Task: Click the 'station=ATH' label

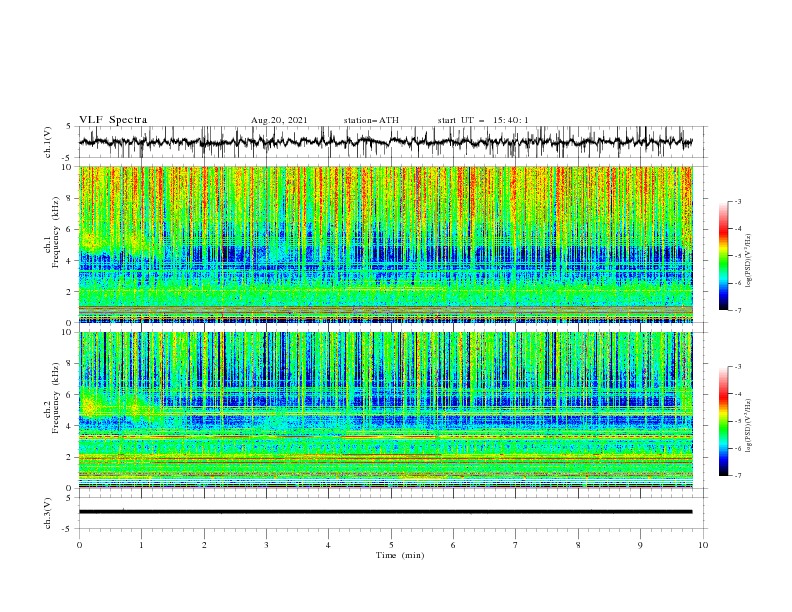Action: coord(371,120)
